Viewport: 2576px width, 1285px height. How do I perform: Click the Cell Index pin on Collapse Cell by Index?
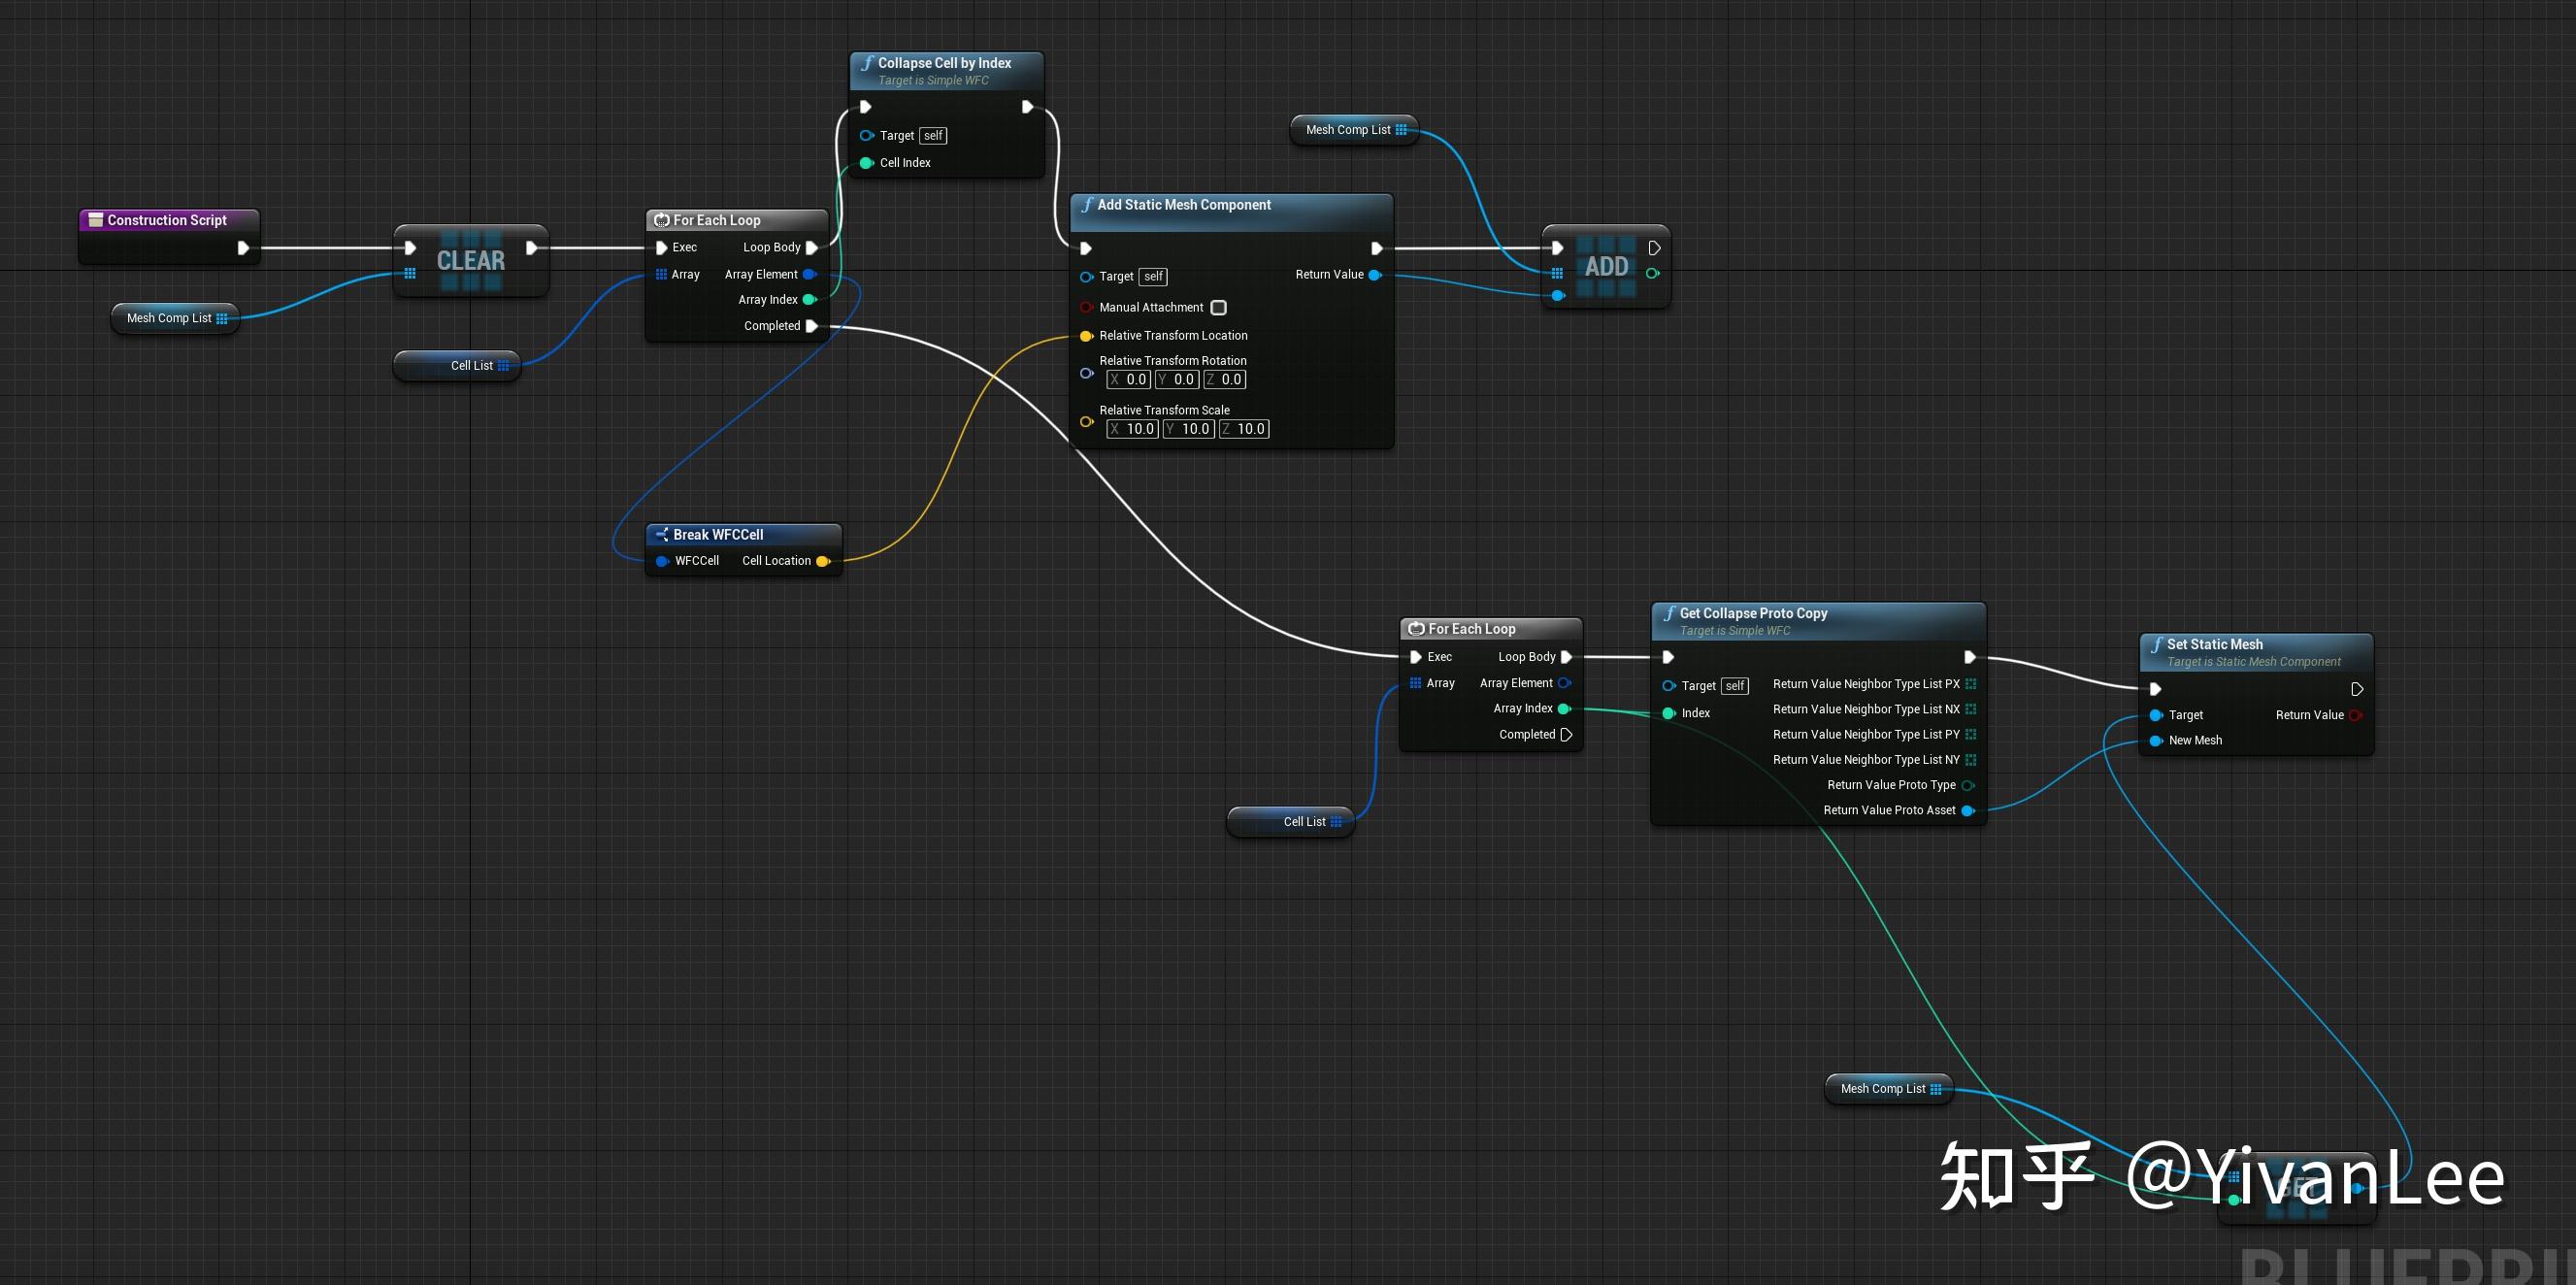pos(866,163)
